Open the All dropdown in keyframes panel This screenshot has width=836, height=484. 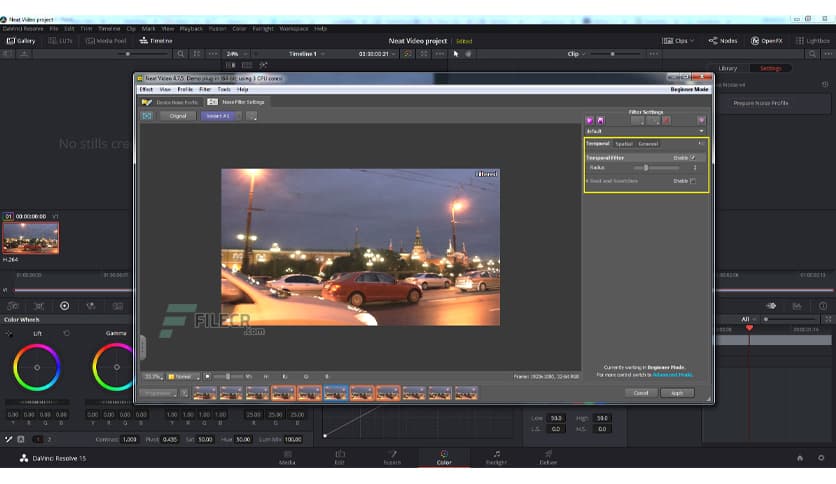[x=748, y=319]
